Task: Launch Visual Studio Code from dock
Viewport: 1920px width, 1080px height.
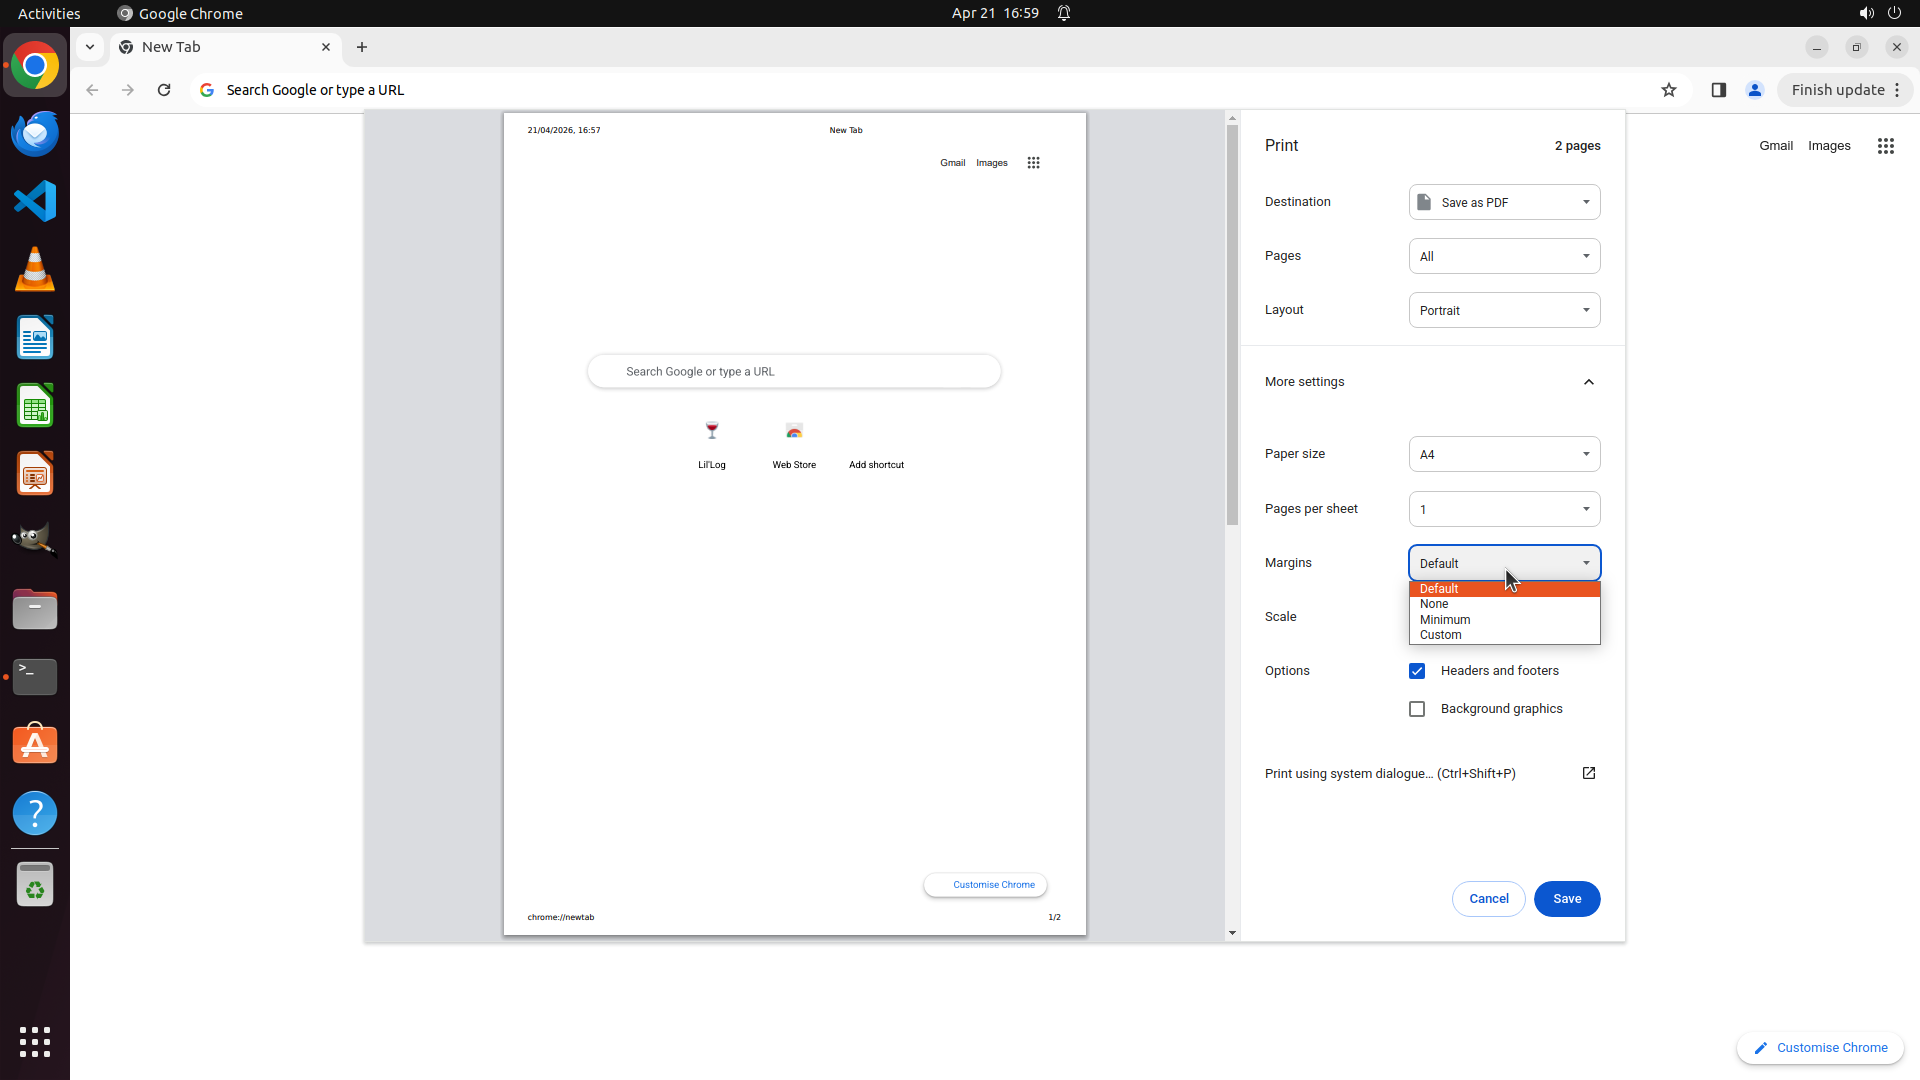Action: [35, 201]
